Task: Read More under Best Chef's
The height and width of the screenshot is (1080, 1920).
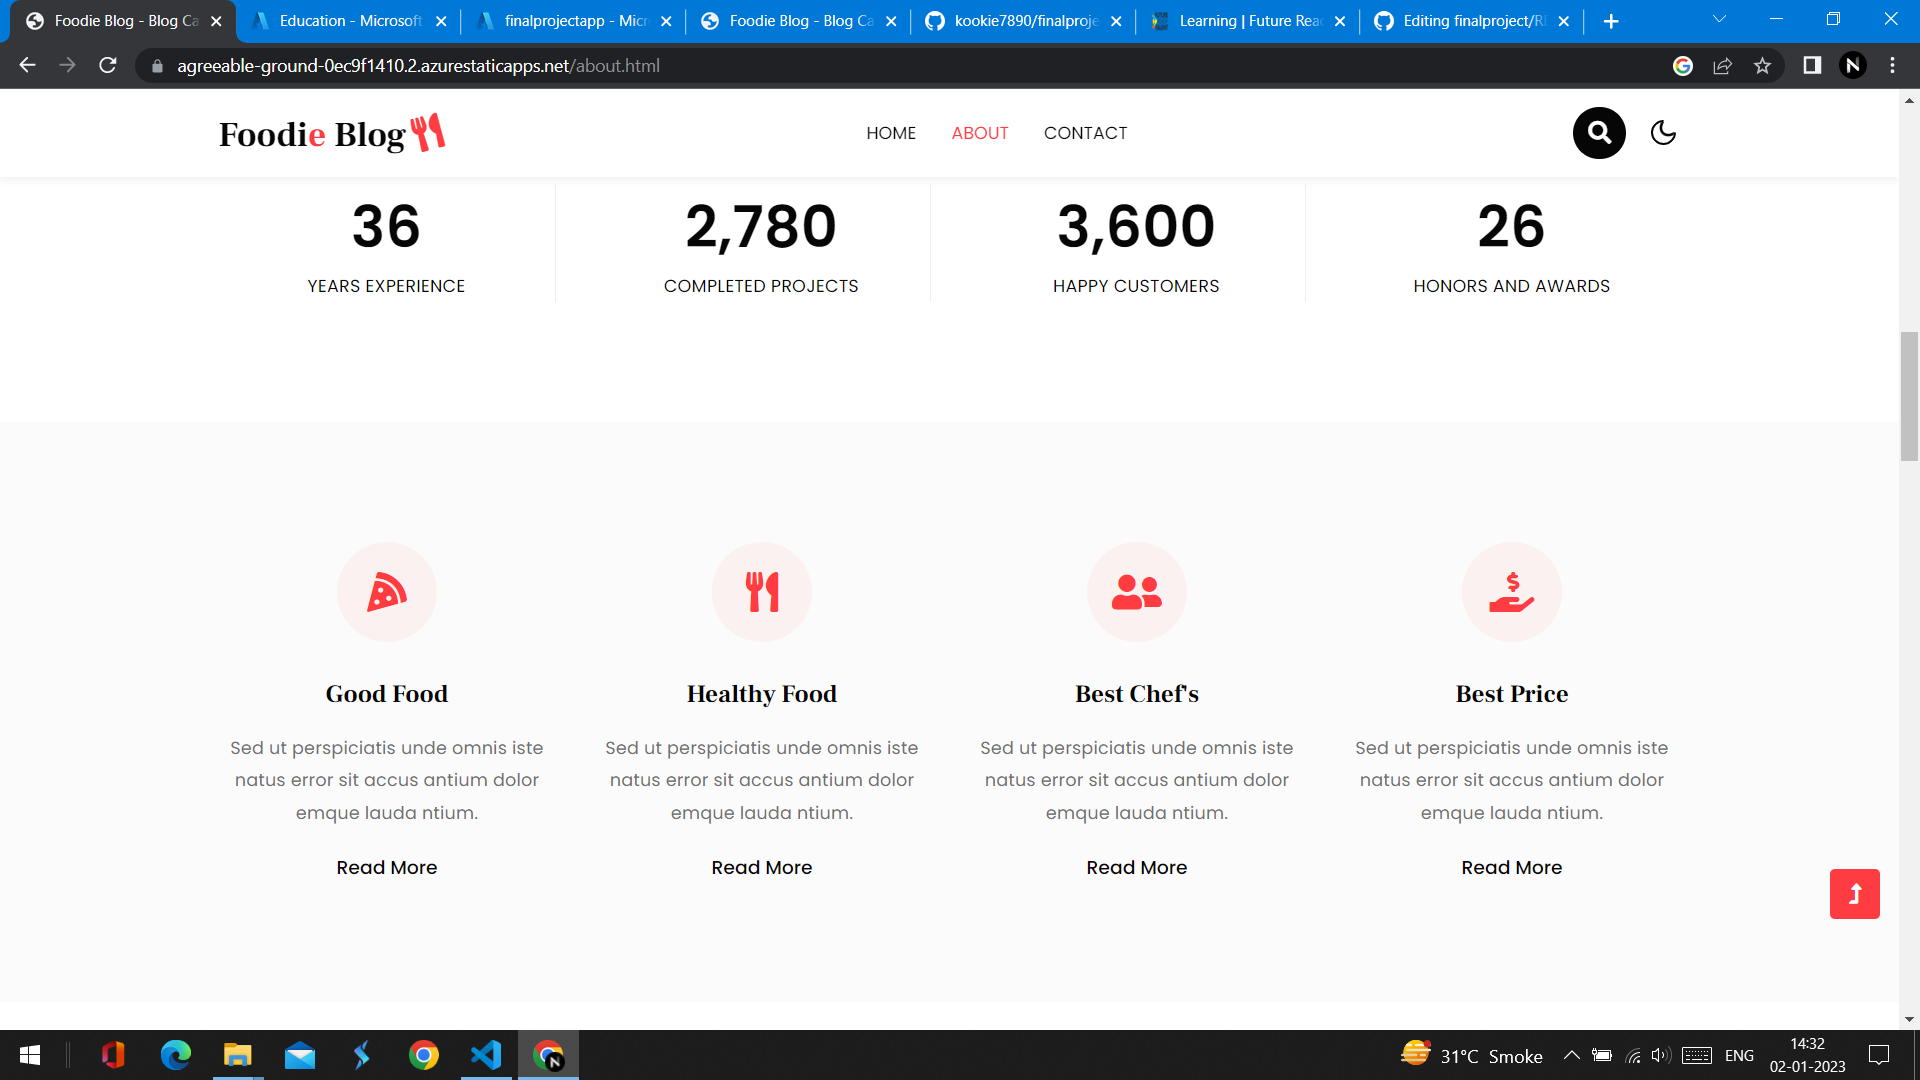Action: coord(1137,867)
